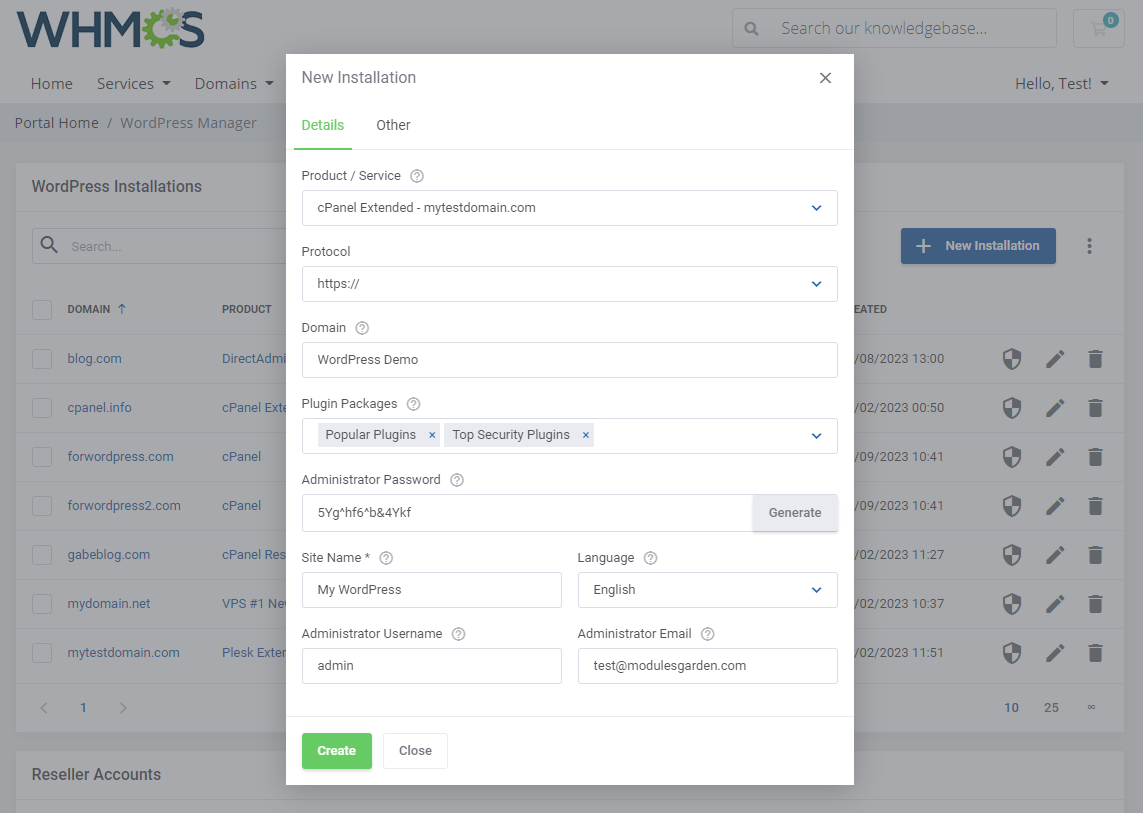This screenshot has height=813, width=1143.
Task: Click Domain input field
Action: click(x=569, y=360)
